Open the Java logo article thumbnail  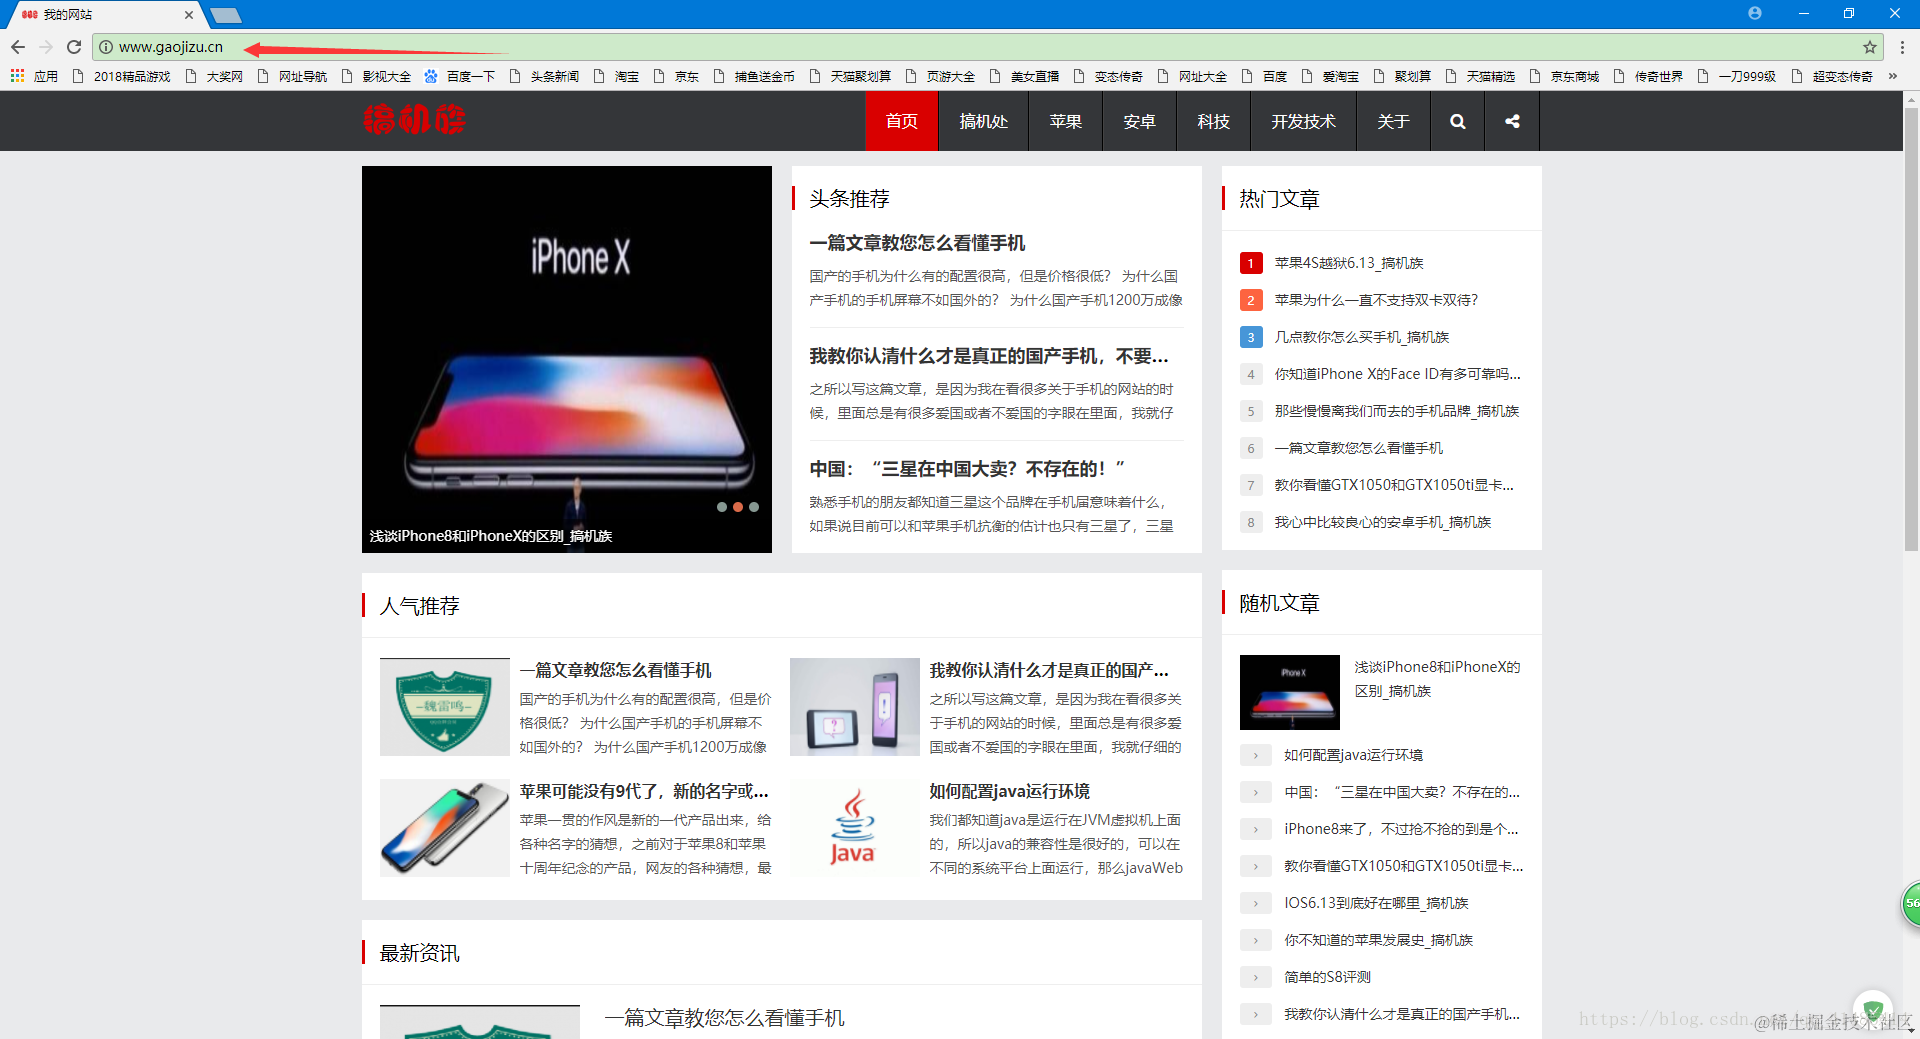tap(855, 828)
